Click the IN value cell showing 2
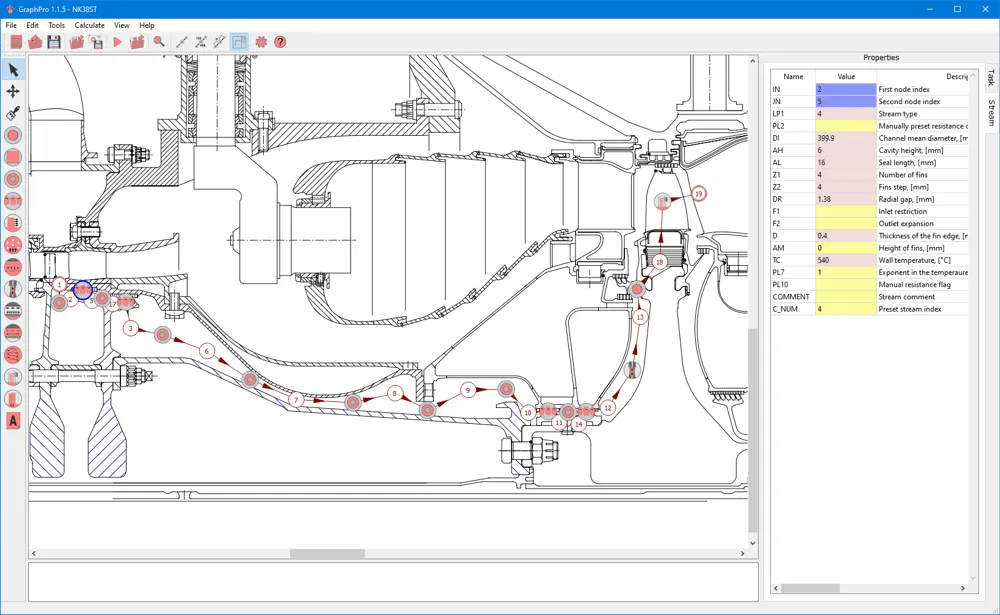The image size is (1000, 615). (846, 89)
